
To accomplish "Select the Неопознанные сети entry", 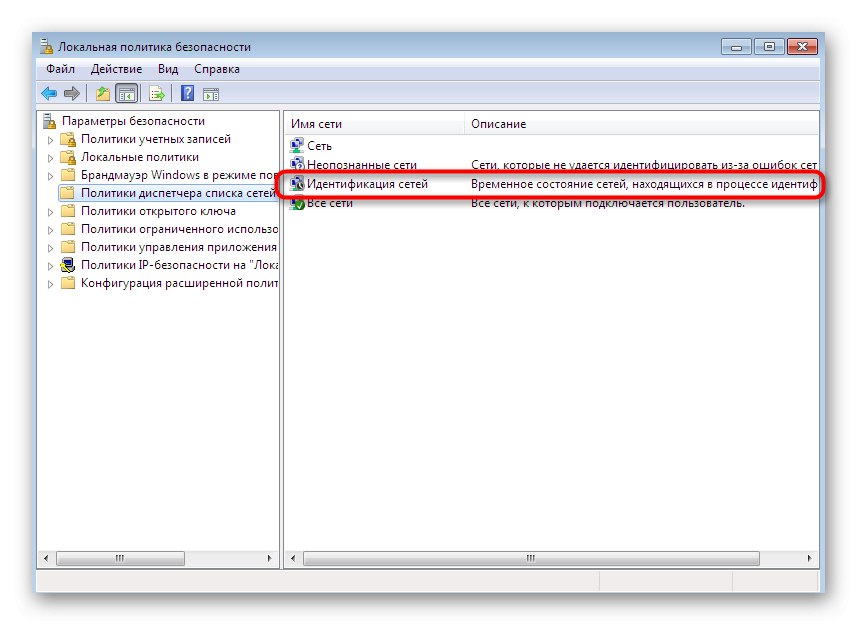I will 362,164.
